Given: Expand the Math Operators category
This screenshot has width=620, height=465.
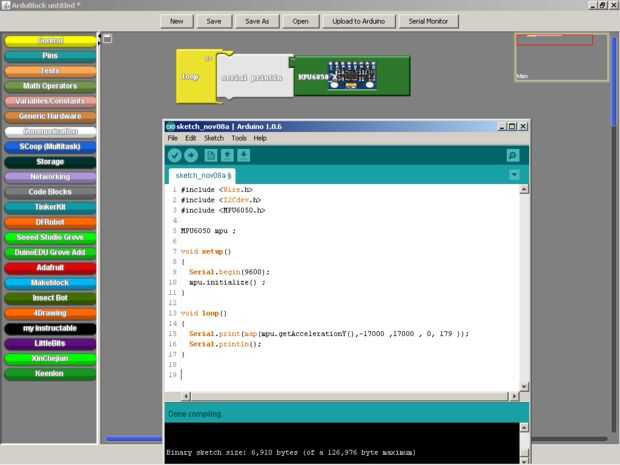Looking at the screenshot, I should pyautogui.click(x=50, y=86).
